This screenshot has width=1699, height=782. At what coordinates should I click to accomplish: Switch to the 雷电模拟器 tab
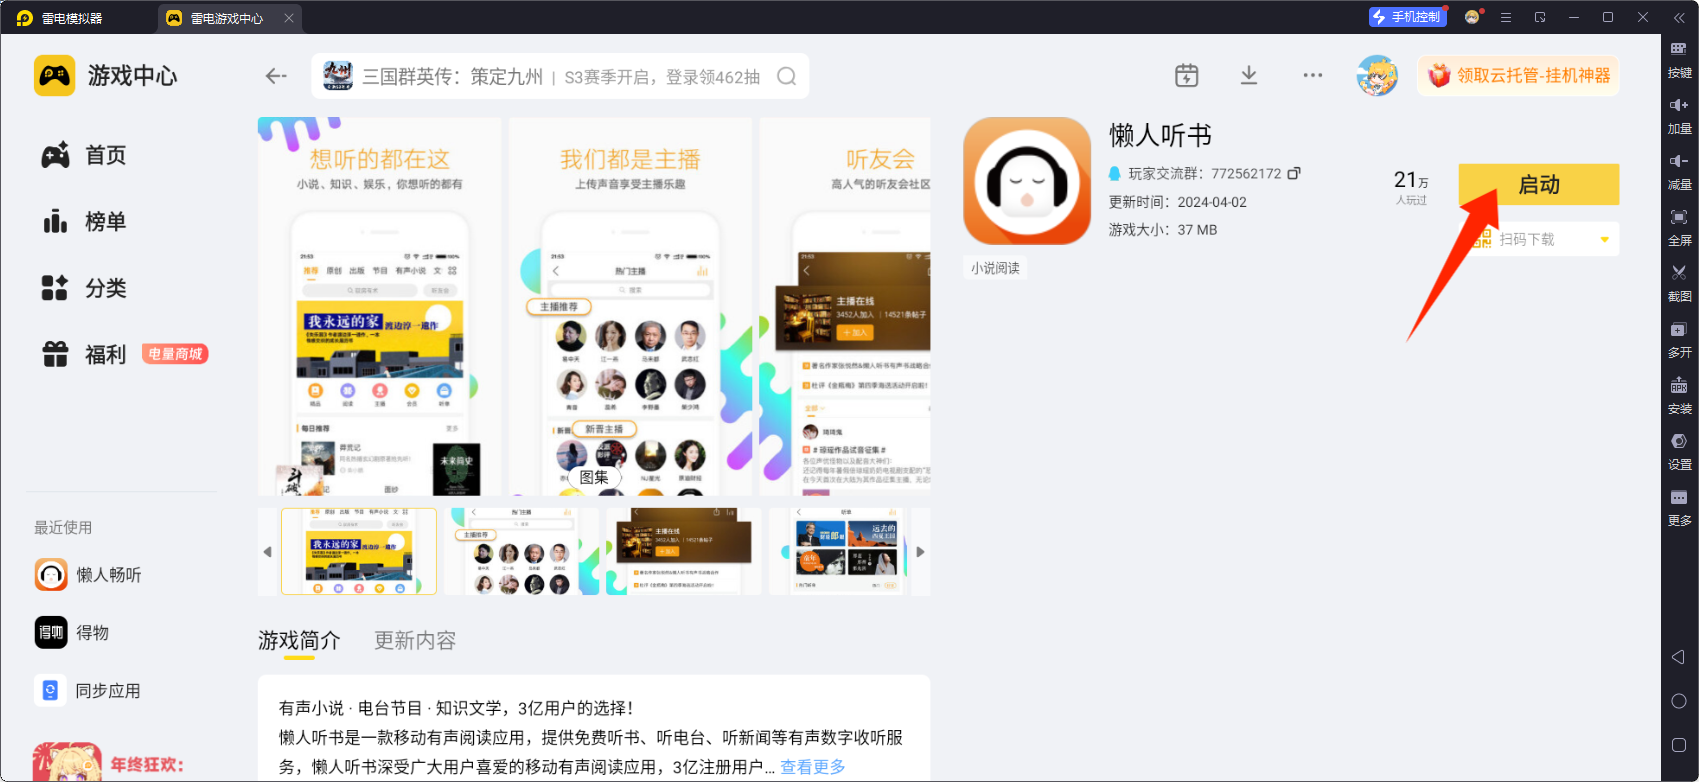tap(60, 18)
